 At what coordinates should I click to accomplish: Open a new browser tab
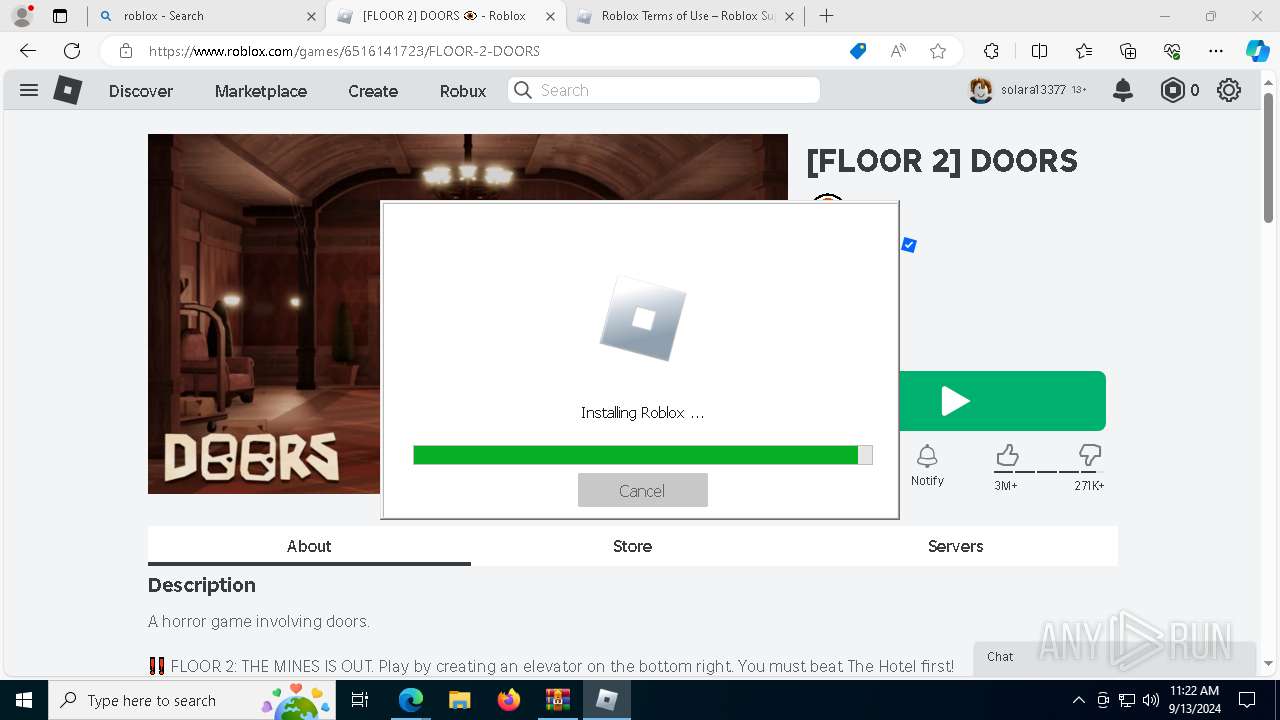(x=826, y=16)
